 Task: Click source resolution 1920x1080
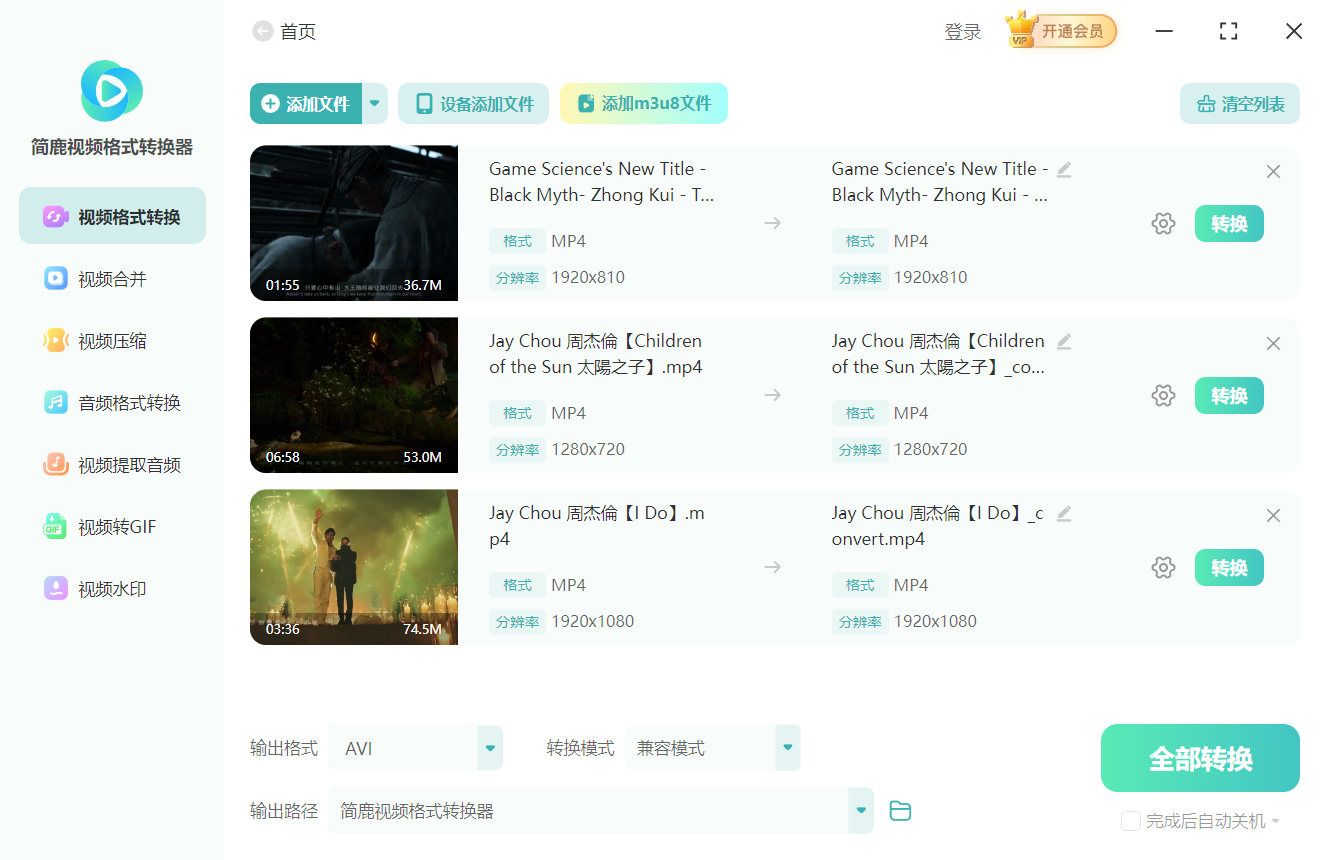pyautogui.click(x=593, y=621)
